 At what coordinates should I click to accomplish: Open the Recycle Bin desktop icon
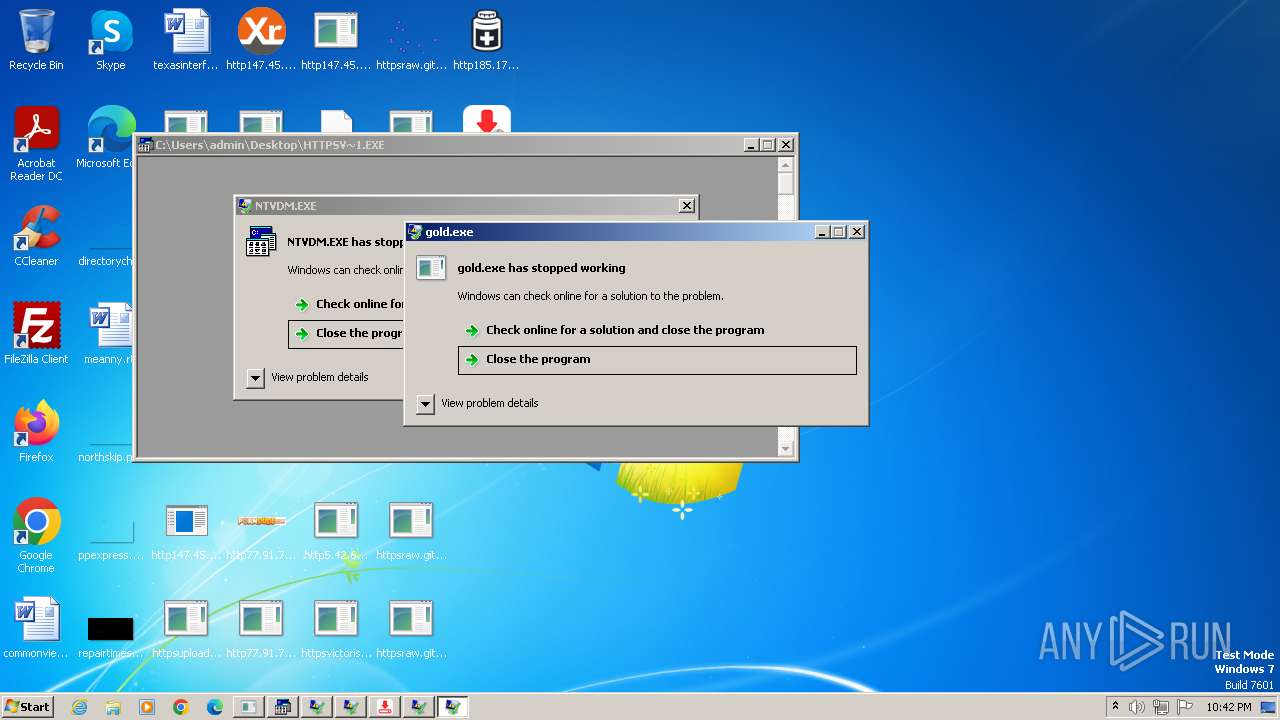36,40
